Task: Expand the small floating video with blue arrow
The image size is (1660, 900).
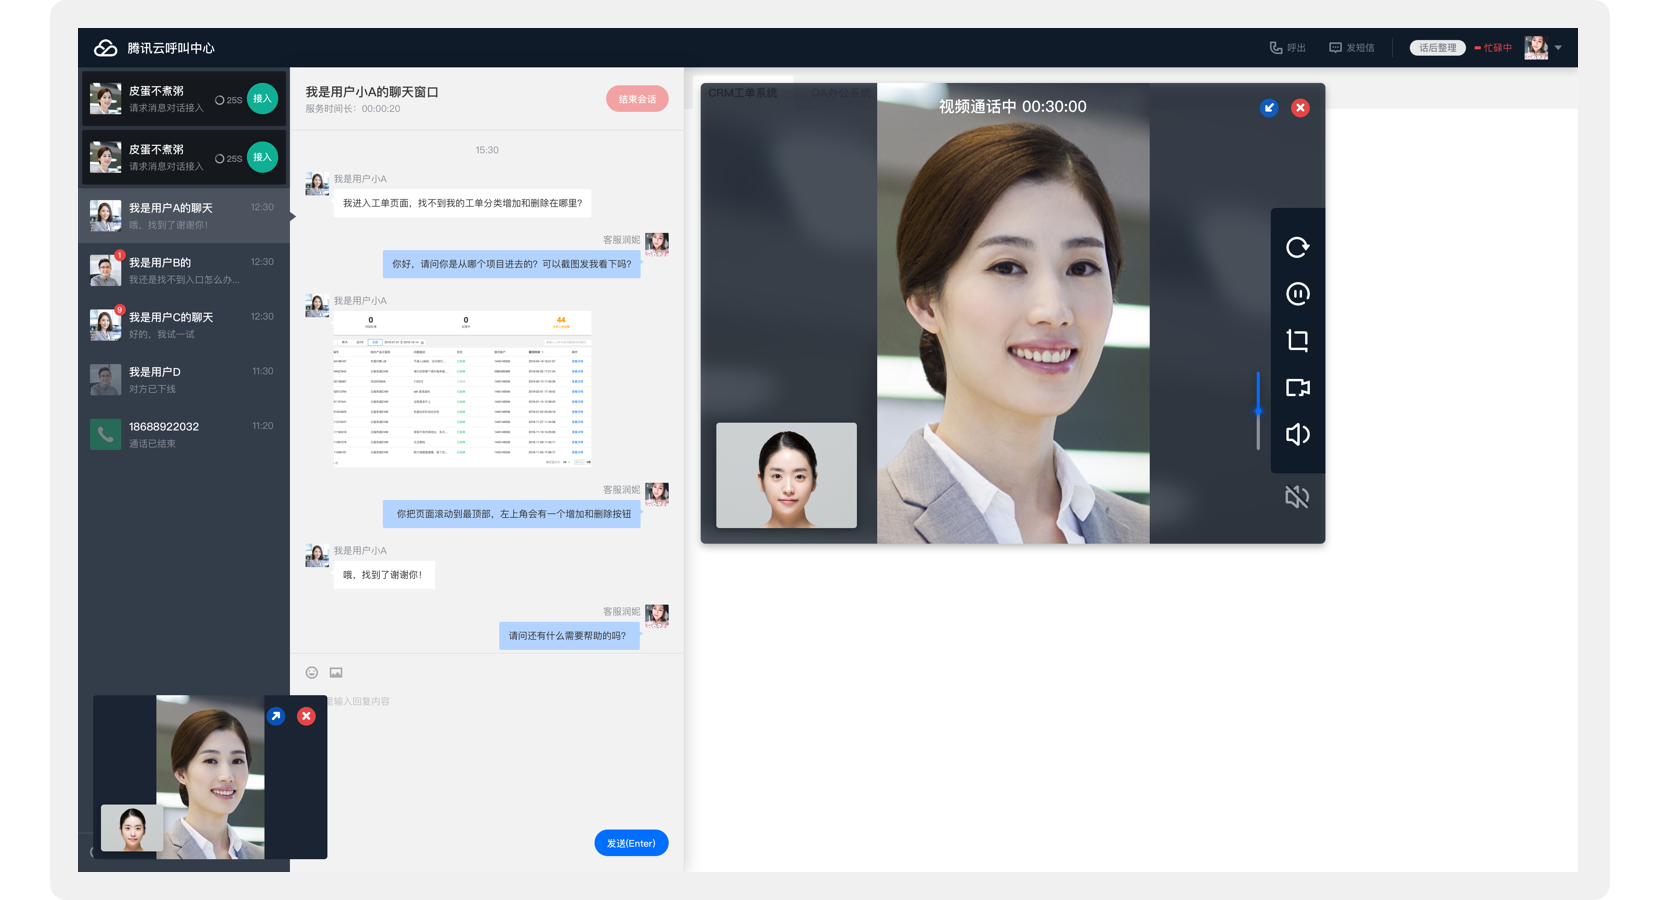Action: pos(276,716)
